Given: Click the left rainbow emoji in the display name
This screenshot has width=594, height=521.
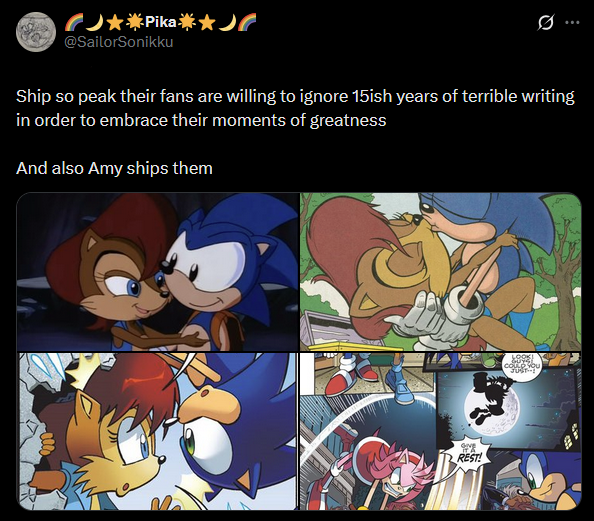Looking at the screenshot, I should pos(73,22).
